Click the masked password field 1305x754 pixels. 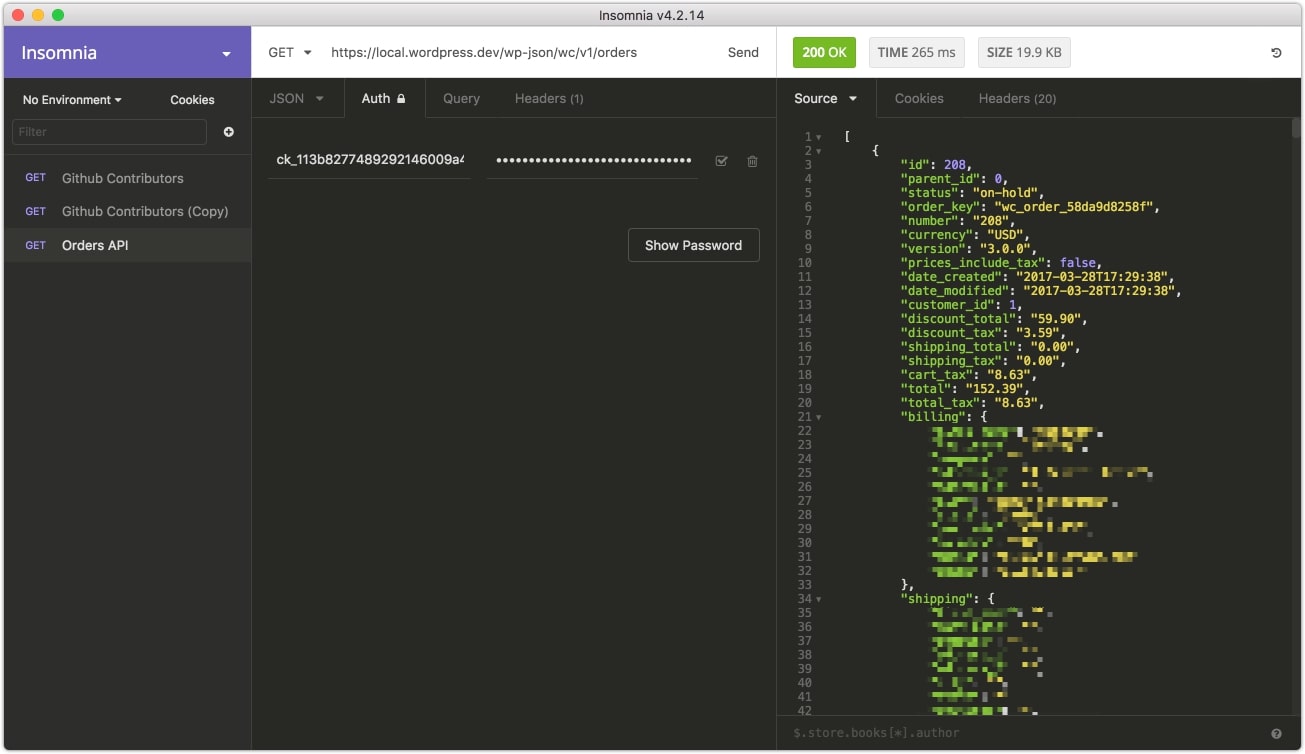pos(592,160)
